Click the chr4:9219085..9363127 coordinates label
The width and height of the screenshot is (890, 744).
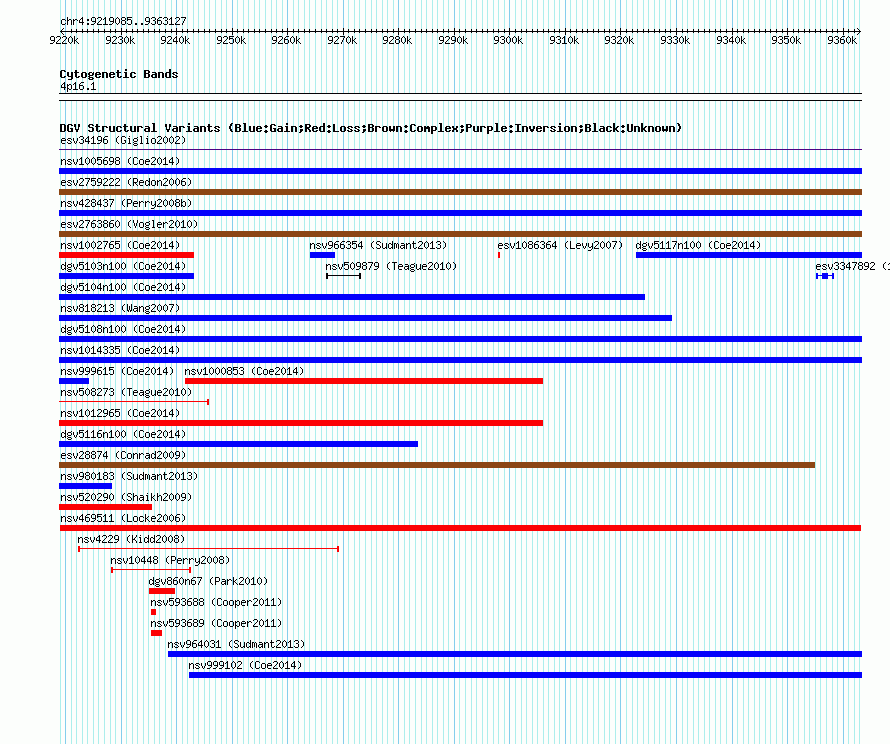tap(123, 21)
